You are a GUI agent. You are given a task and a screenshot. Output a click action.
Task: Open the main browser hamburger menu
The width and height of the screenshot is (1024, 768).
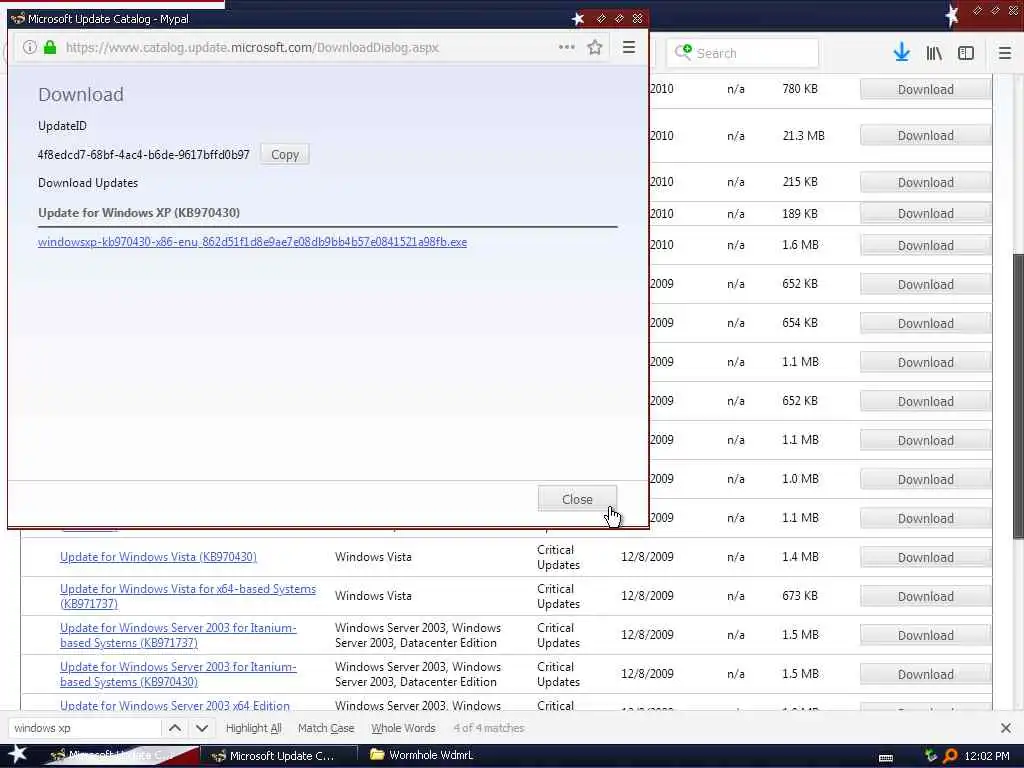[1005, 53]
